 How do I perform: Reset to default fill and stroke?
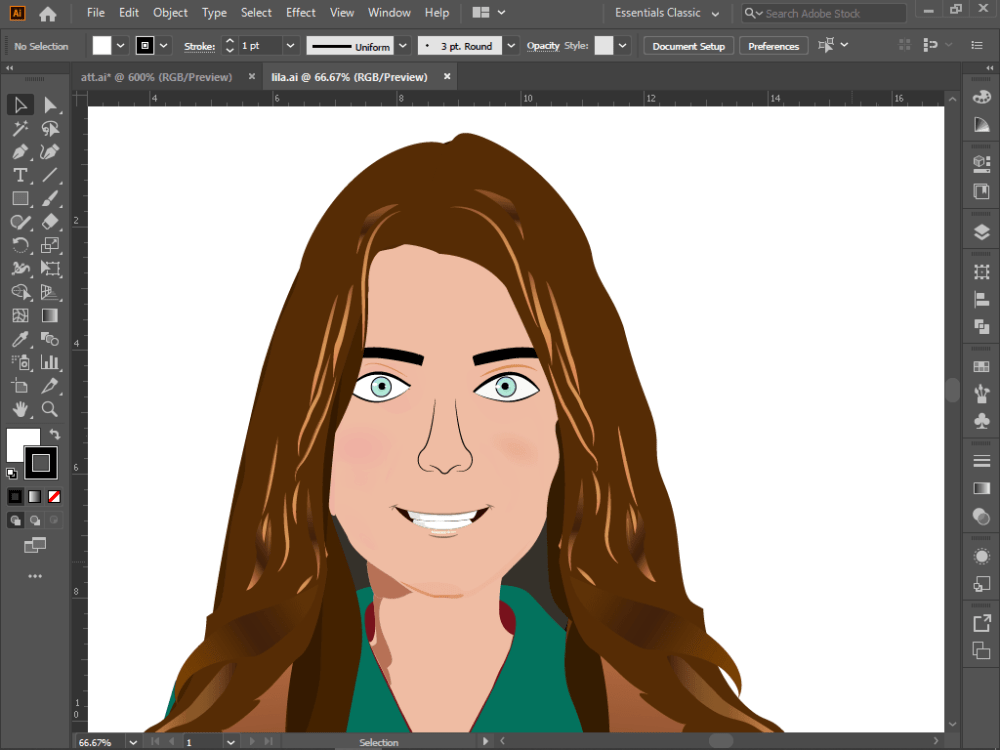[x=11, y=473]
